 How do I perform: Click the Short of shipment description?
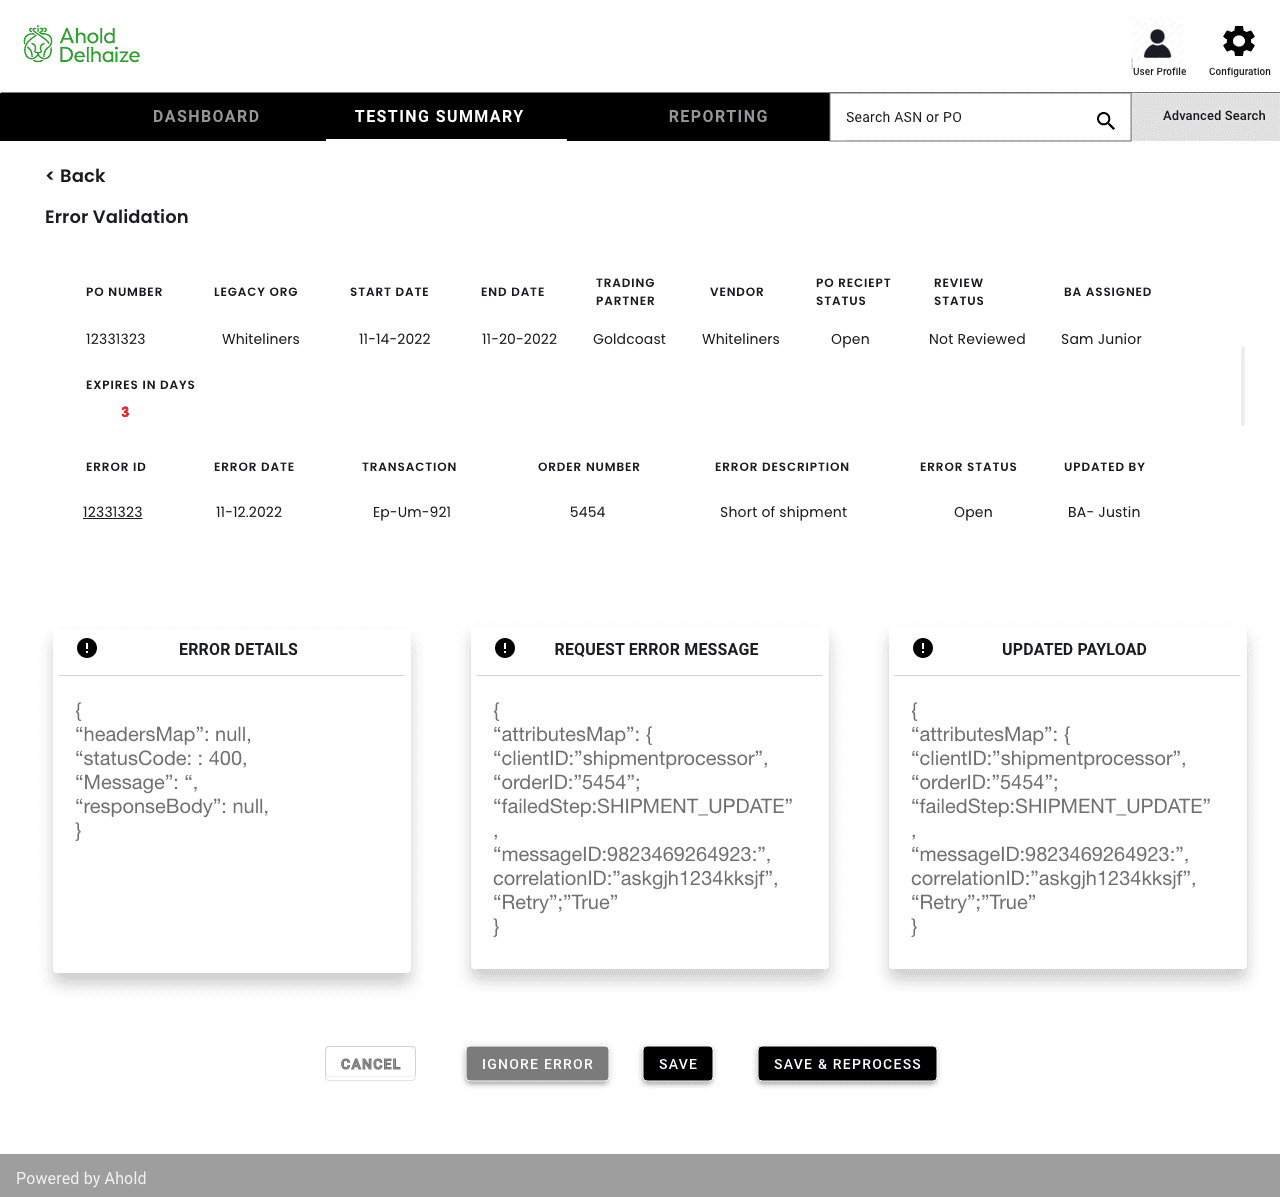click(x=783, y=512)
